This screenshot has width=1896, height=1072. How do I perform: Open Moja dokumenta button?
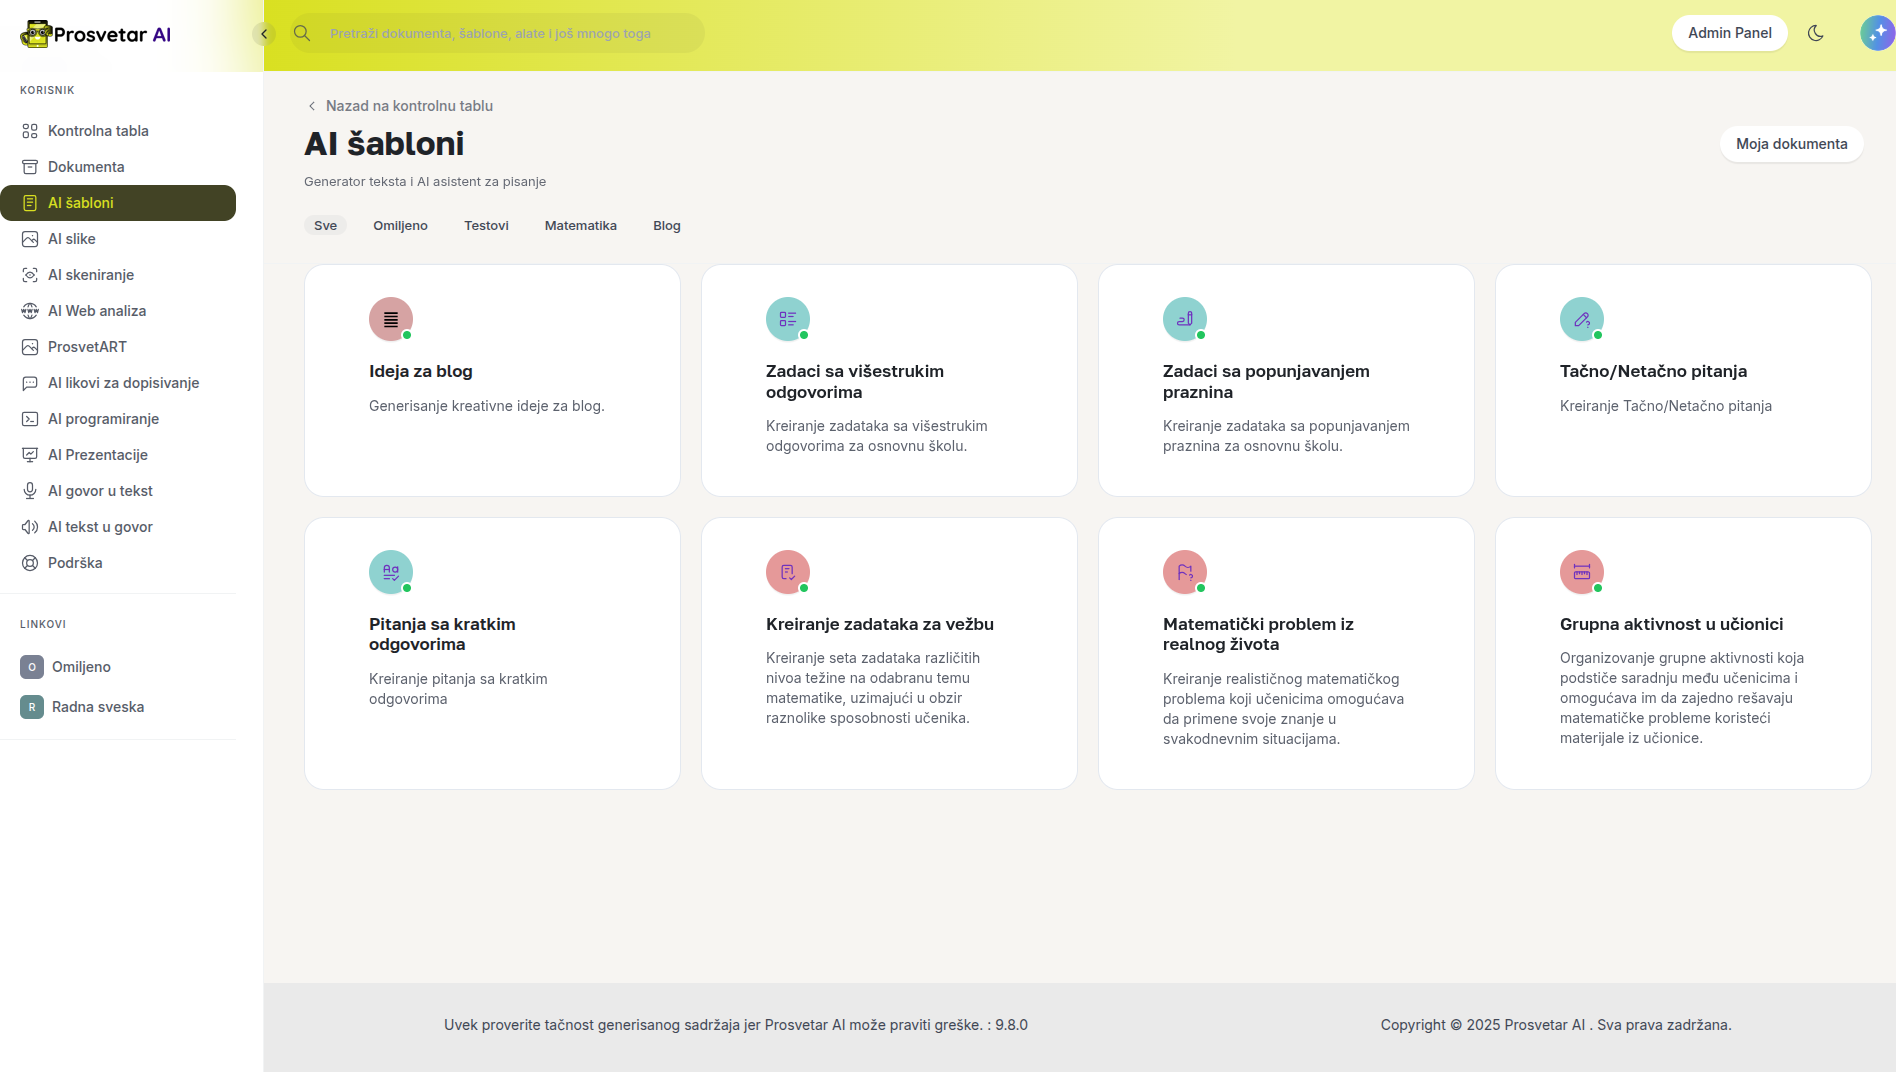1790,144
